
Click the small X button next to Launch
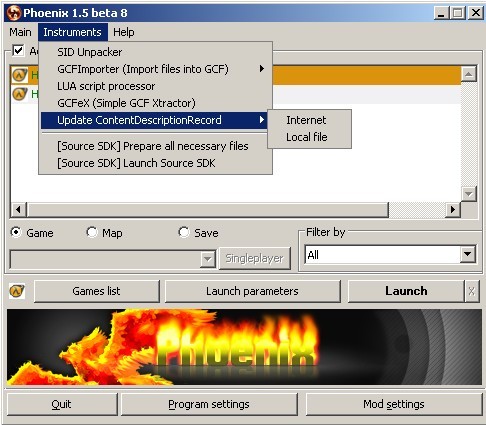pyautogui.click(x=472, y=291)
